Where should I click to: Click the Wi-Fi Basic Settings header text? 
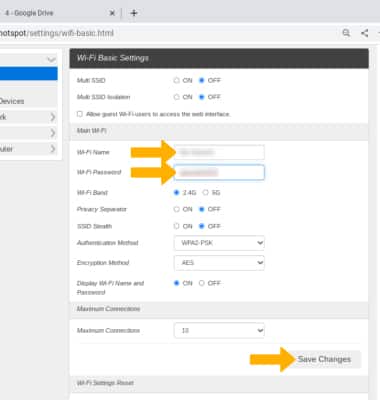113,58
